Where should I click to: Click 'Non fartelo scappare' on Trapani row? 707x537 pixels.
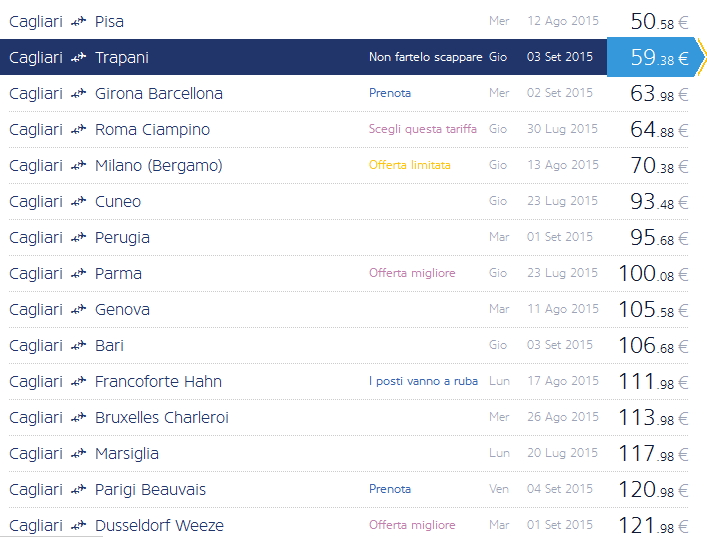pos(425,57)
